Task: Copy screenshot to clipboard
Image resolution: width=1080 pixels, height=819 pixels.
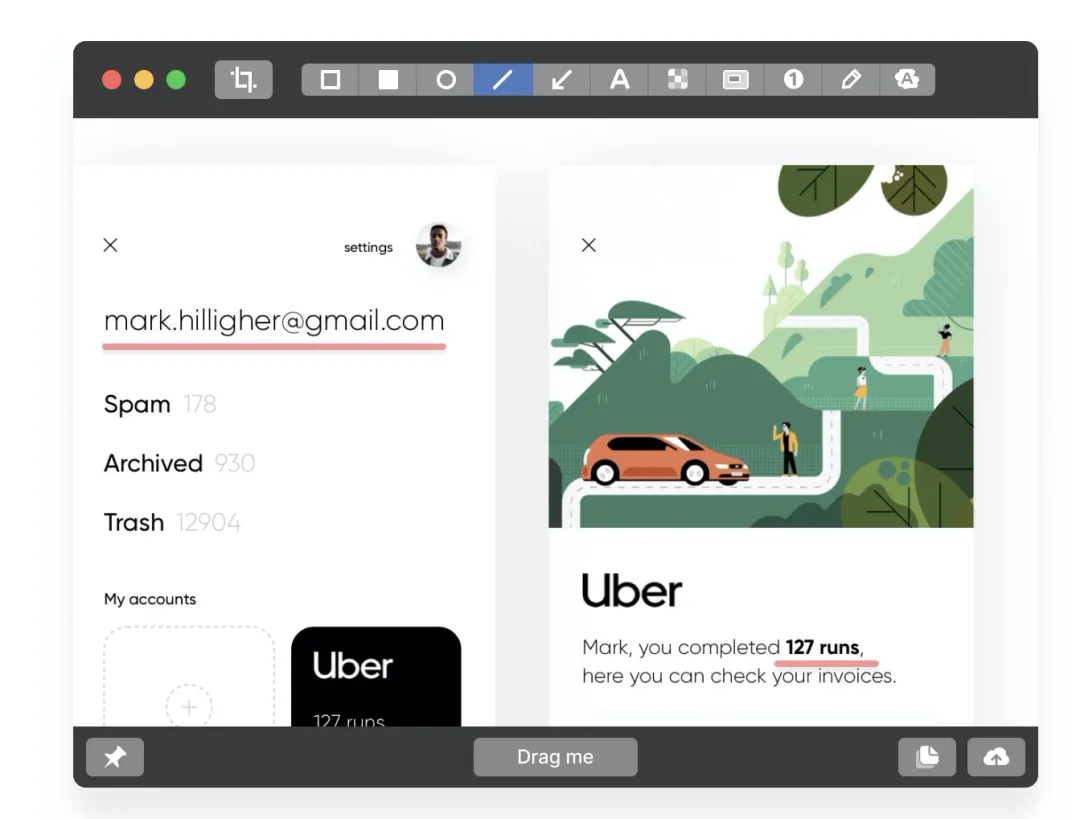Action: click(x=927, y=757)
